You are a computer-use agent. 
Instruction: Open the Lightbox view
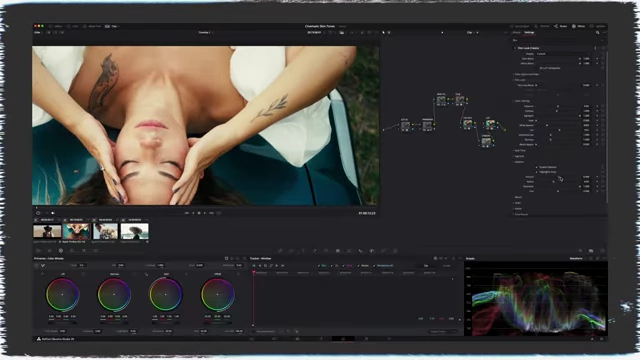598,26
